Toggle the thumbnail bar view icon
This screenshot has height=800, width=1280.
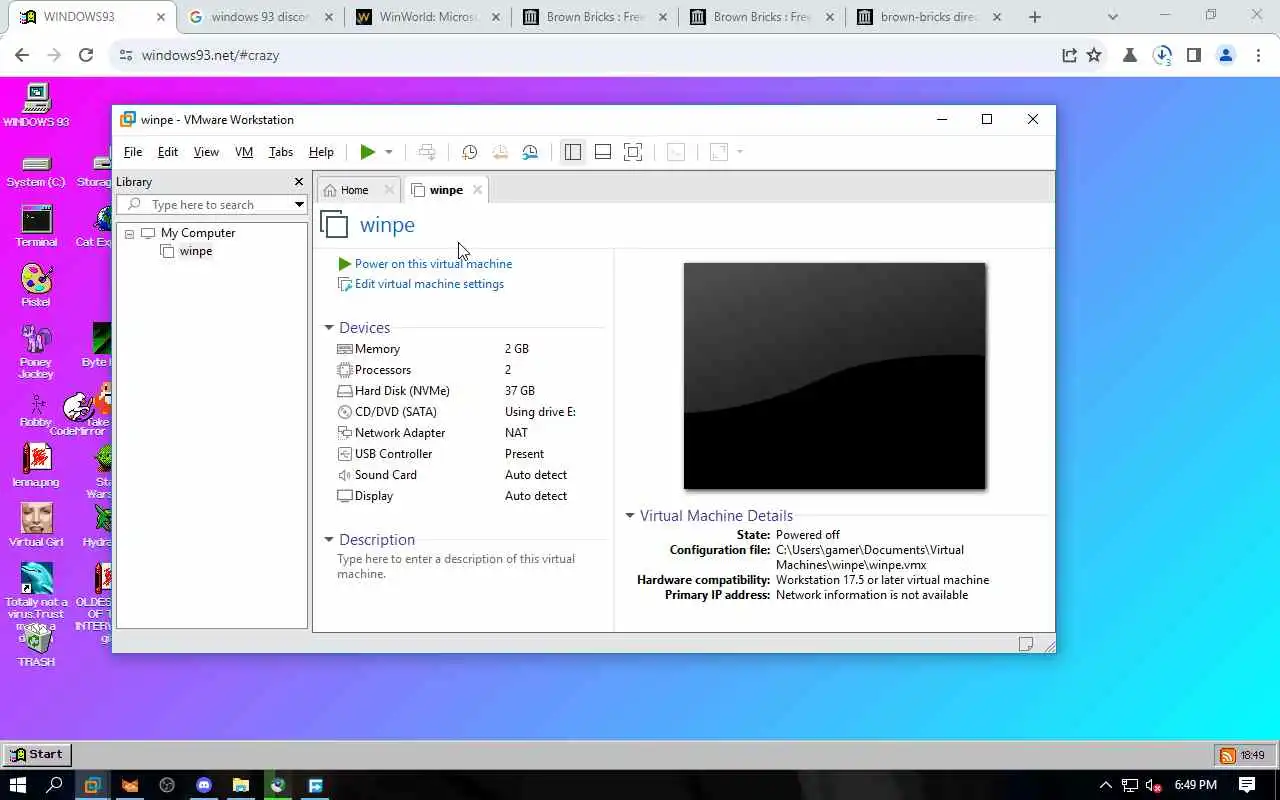pyautogui.click(x=603, y=152)
